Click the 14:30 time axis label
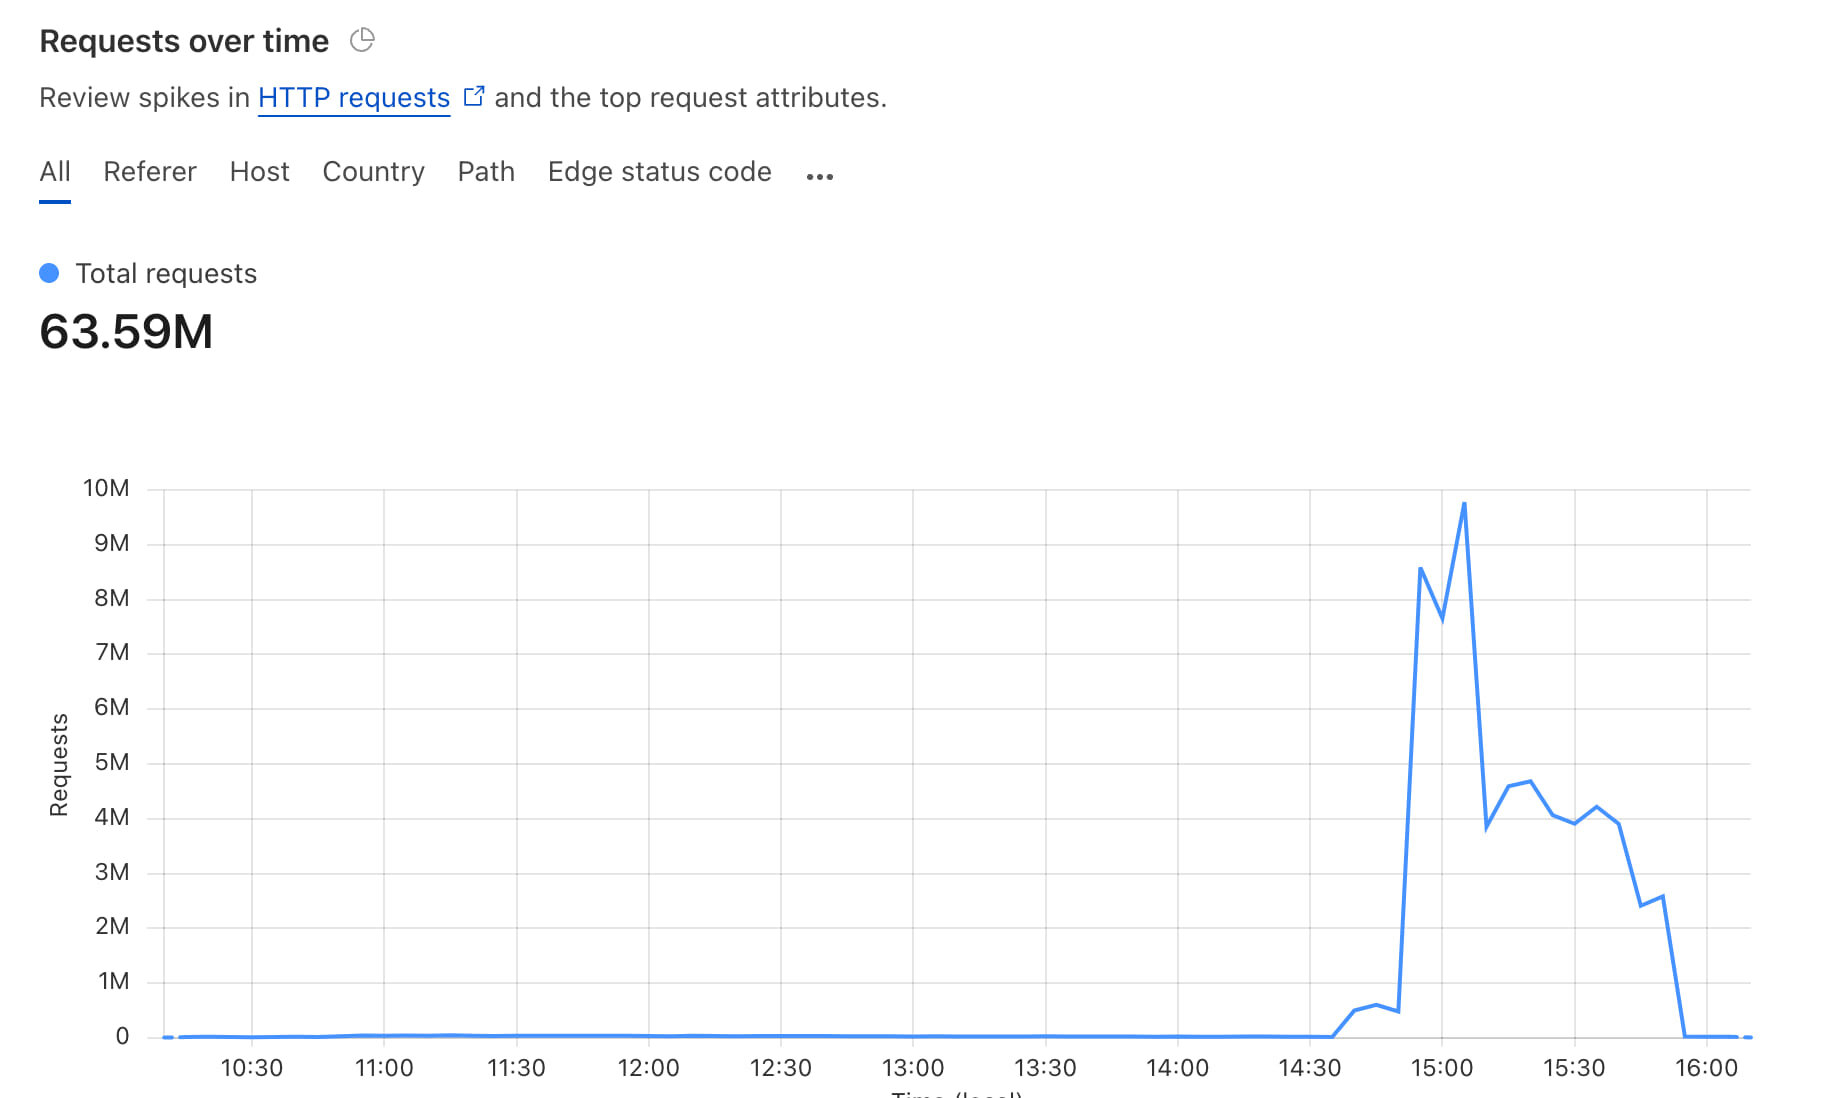1824x1098 pixels. pos(1310,1068)
